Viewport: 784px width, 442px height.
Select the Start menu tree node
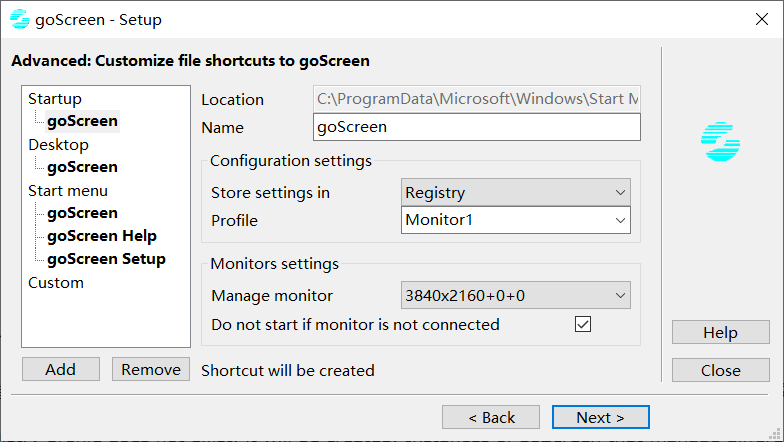[x=68, y=191]
